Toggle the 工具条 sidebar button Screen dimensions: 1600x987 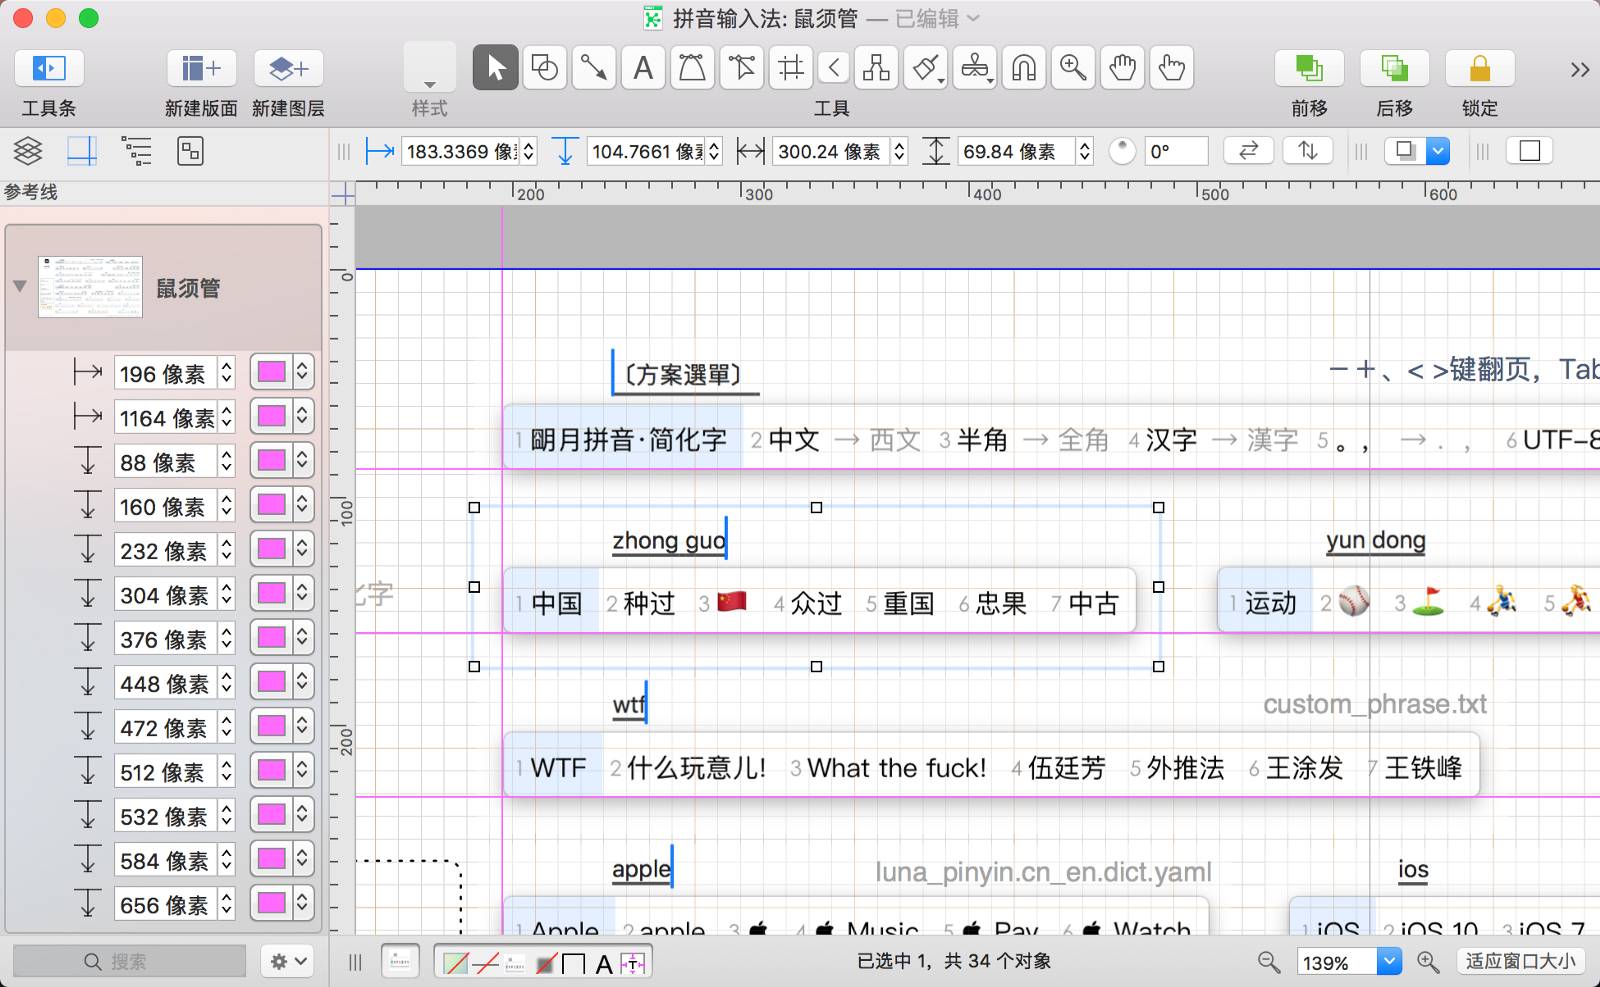click(x=49, y=68)
